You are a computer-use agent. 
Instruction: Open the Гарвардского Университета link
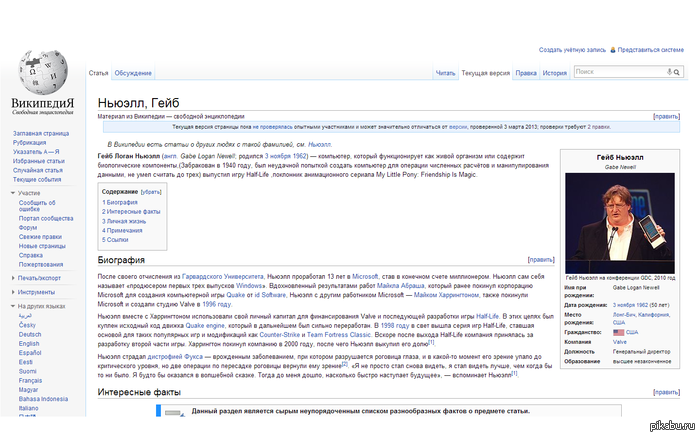point(223,277)
